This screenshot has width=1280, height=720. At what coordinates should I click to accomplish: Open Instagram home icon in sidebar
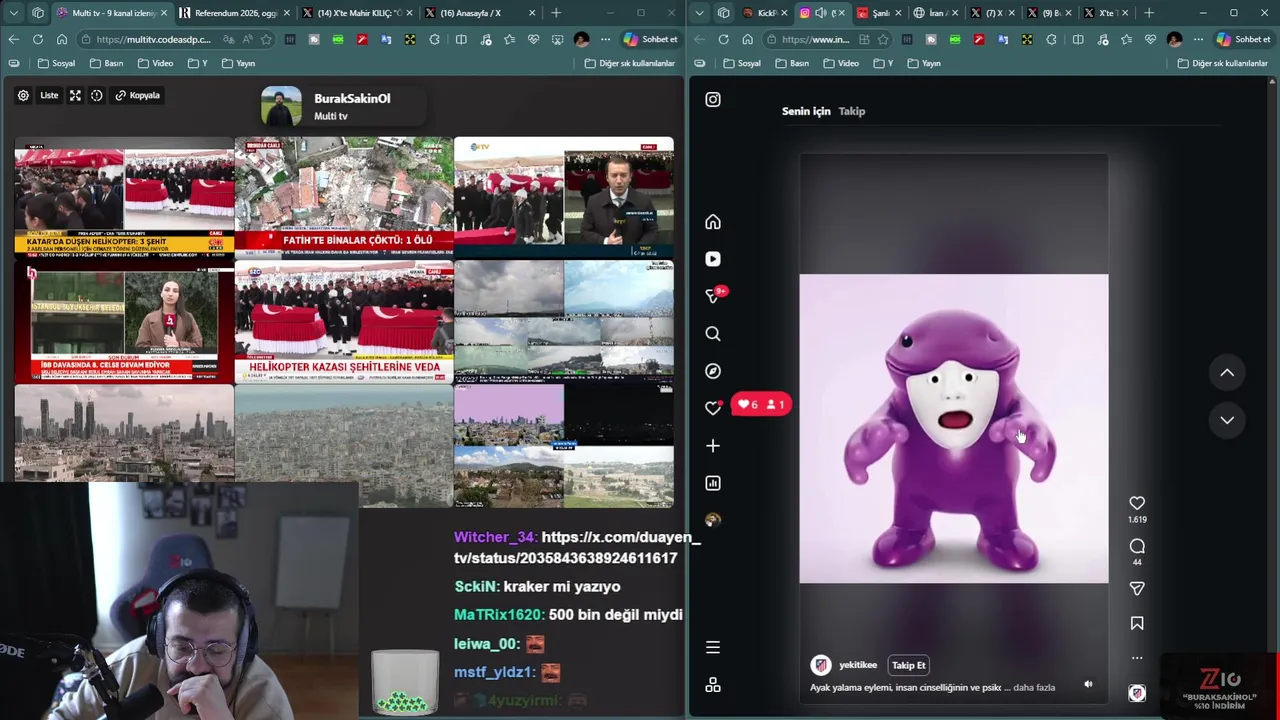point(713,222)
